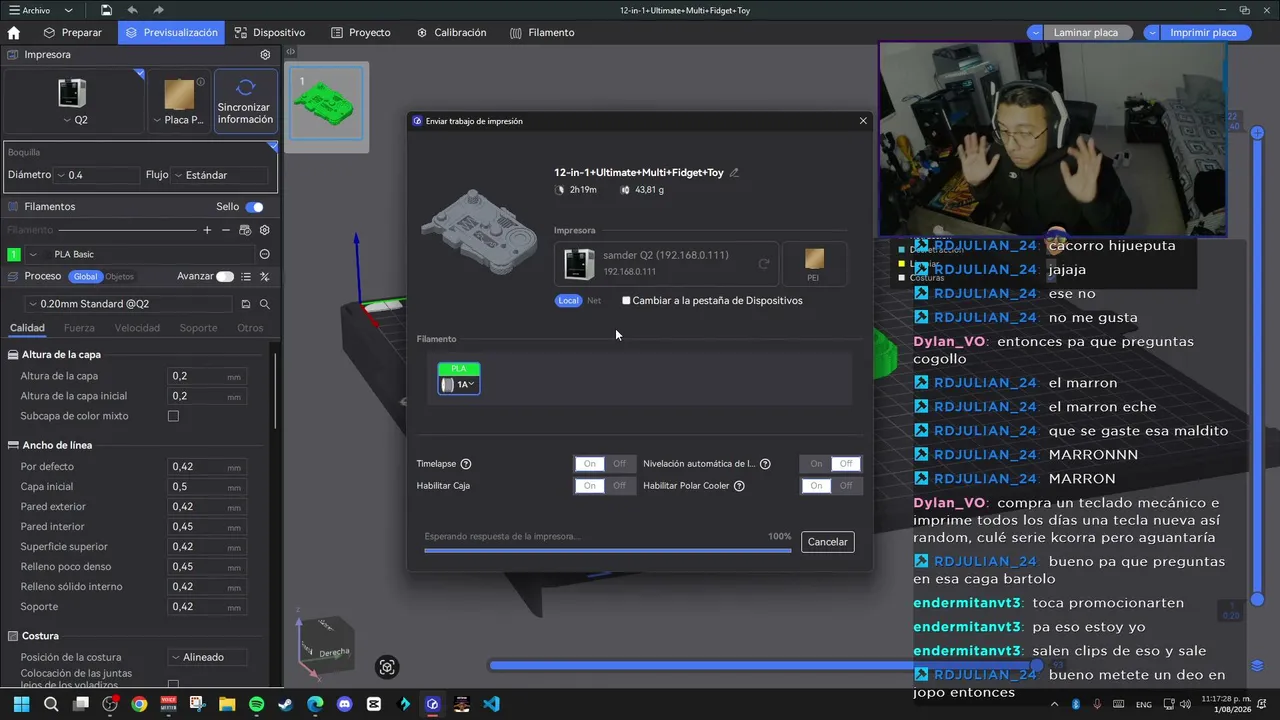The width and height of the screenshot is (1280, 720).
Task: Collapse the sidebar with the arrows icon
Action: [290, 52]
